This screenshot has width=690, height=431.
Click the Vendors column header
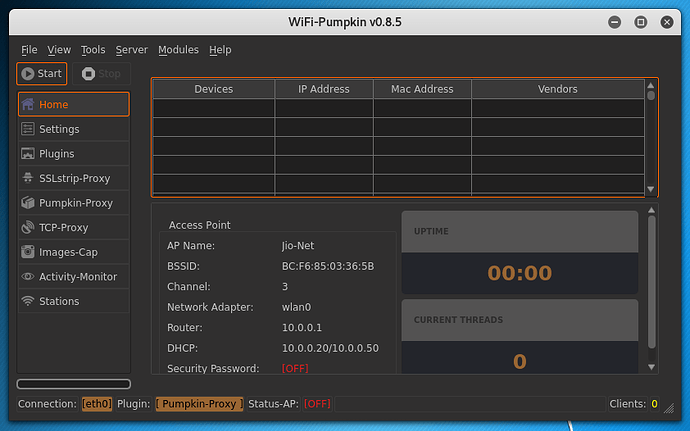tap(557, 89)
